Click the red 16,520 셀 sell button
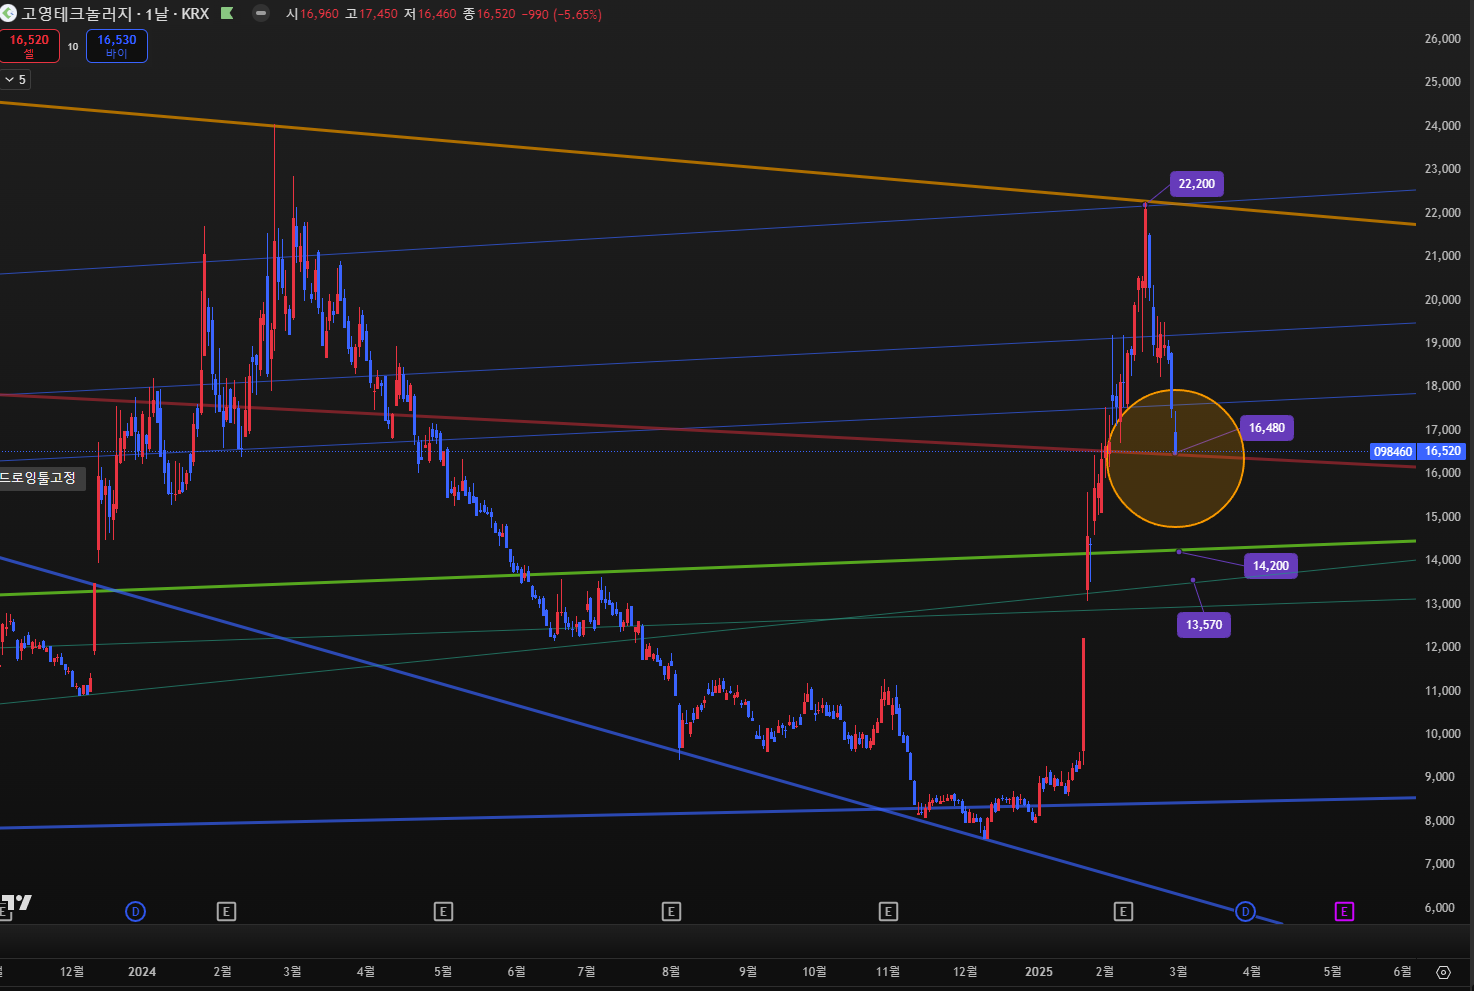1474x991 pixels. pyautogui.click(x=29, y=46)
